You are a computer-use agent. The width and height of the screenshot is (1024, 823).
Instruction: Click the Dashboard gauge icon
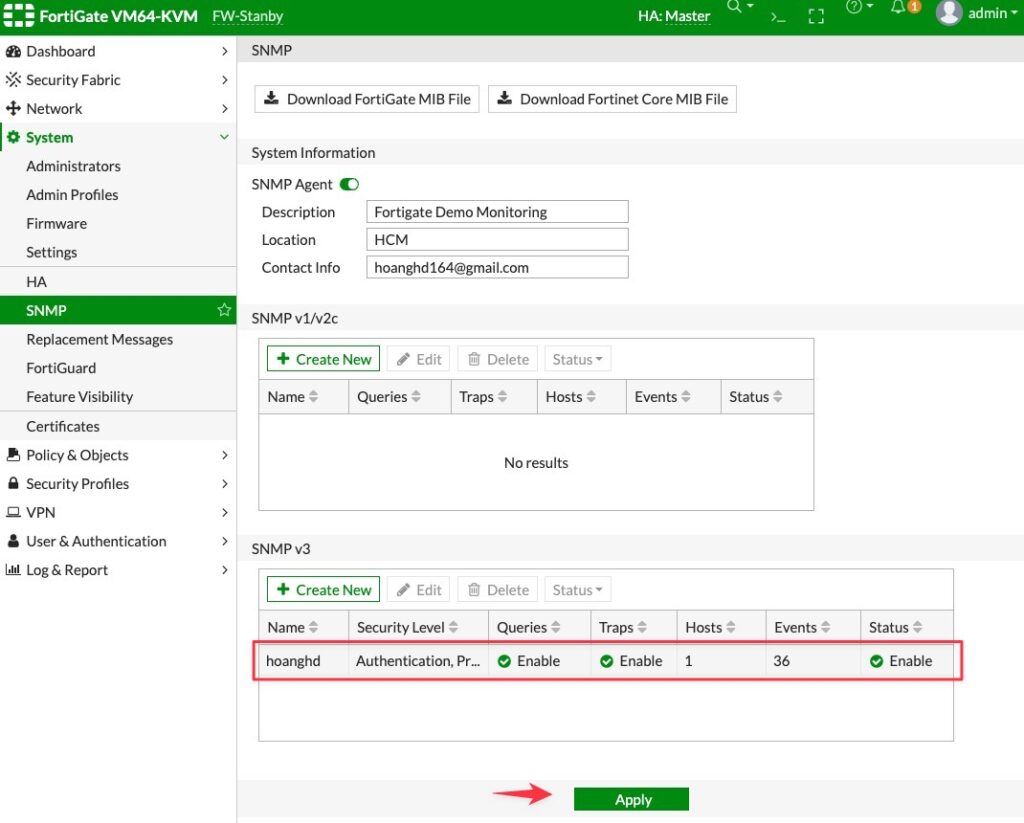pyautogui.click(x=13, y=51)
